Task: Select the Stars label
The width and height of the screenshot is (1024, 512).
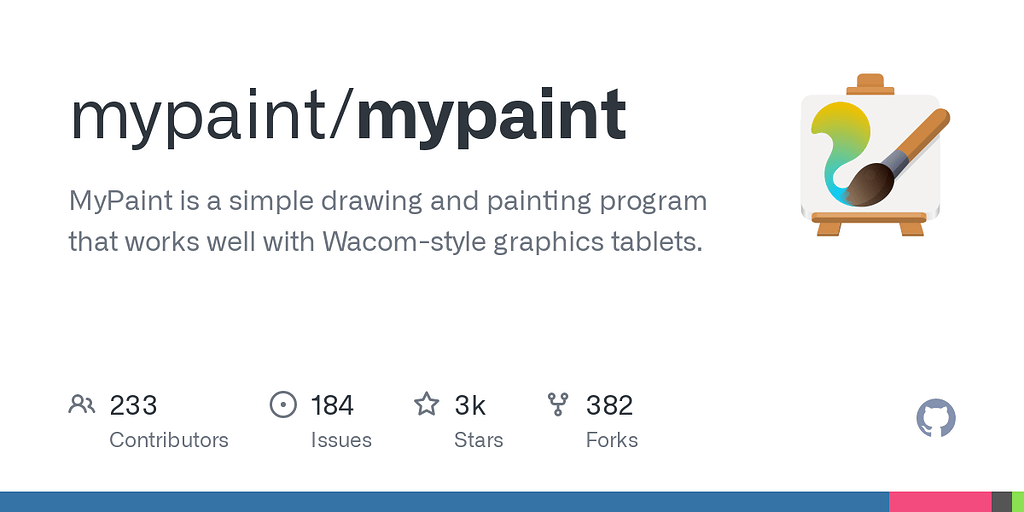Action: (x=479, y=440)
